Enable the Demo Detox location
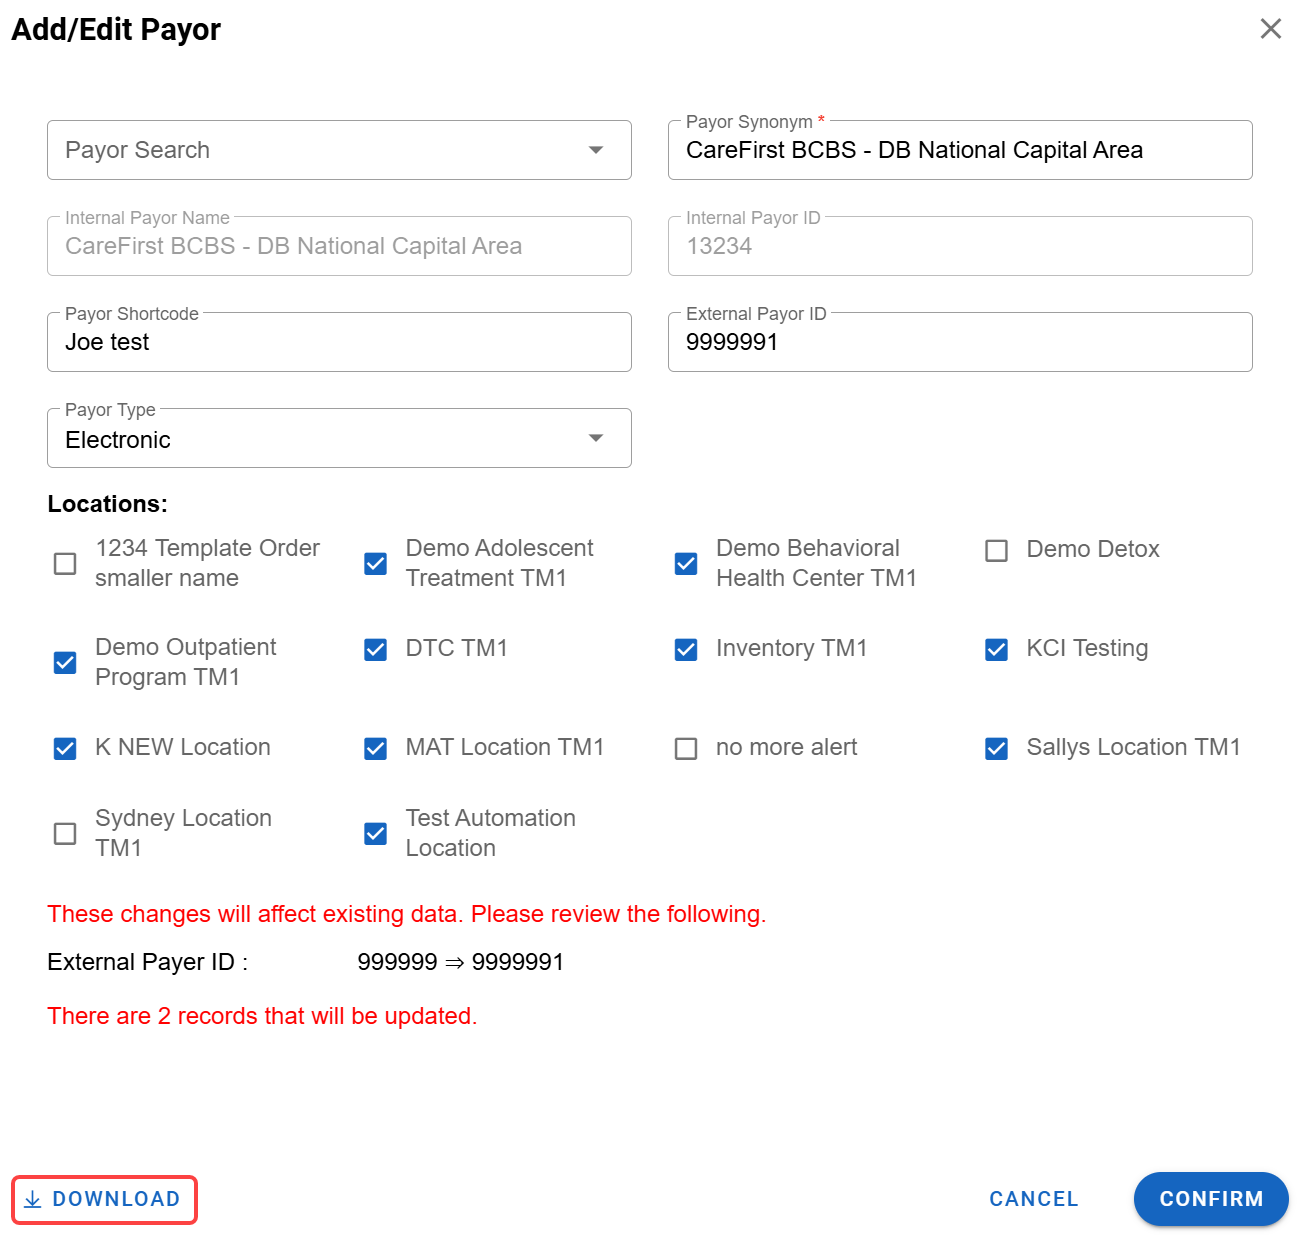Image resolution: width=1312 pixels, height=1238 pixels. pyautogui.click(x=996, y=550)
